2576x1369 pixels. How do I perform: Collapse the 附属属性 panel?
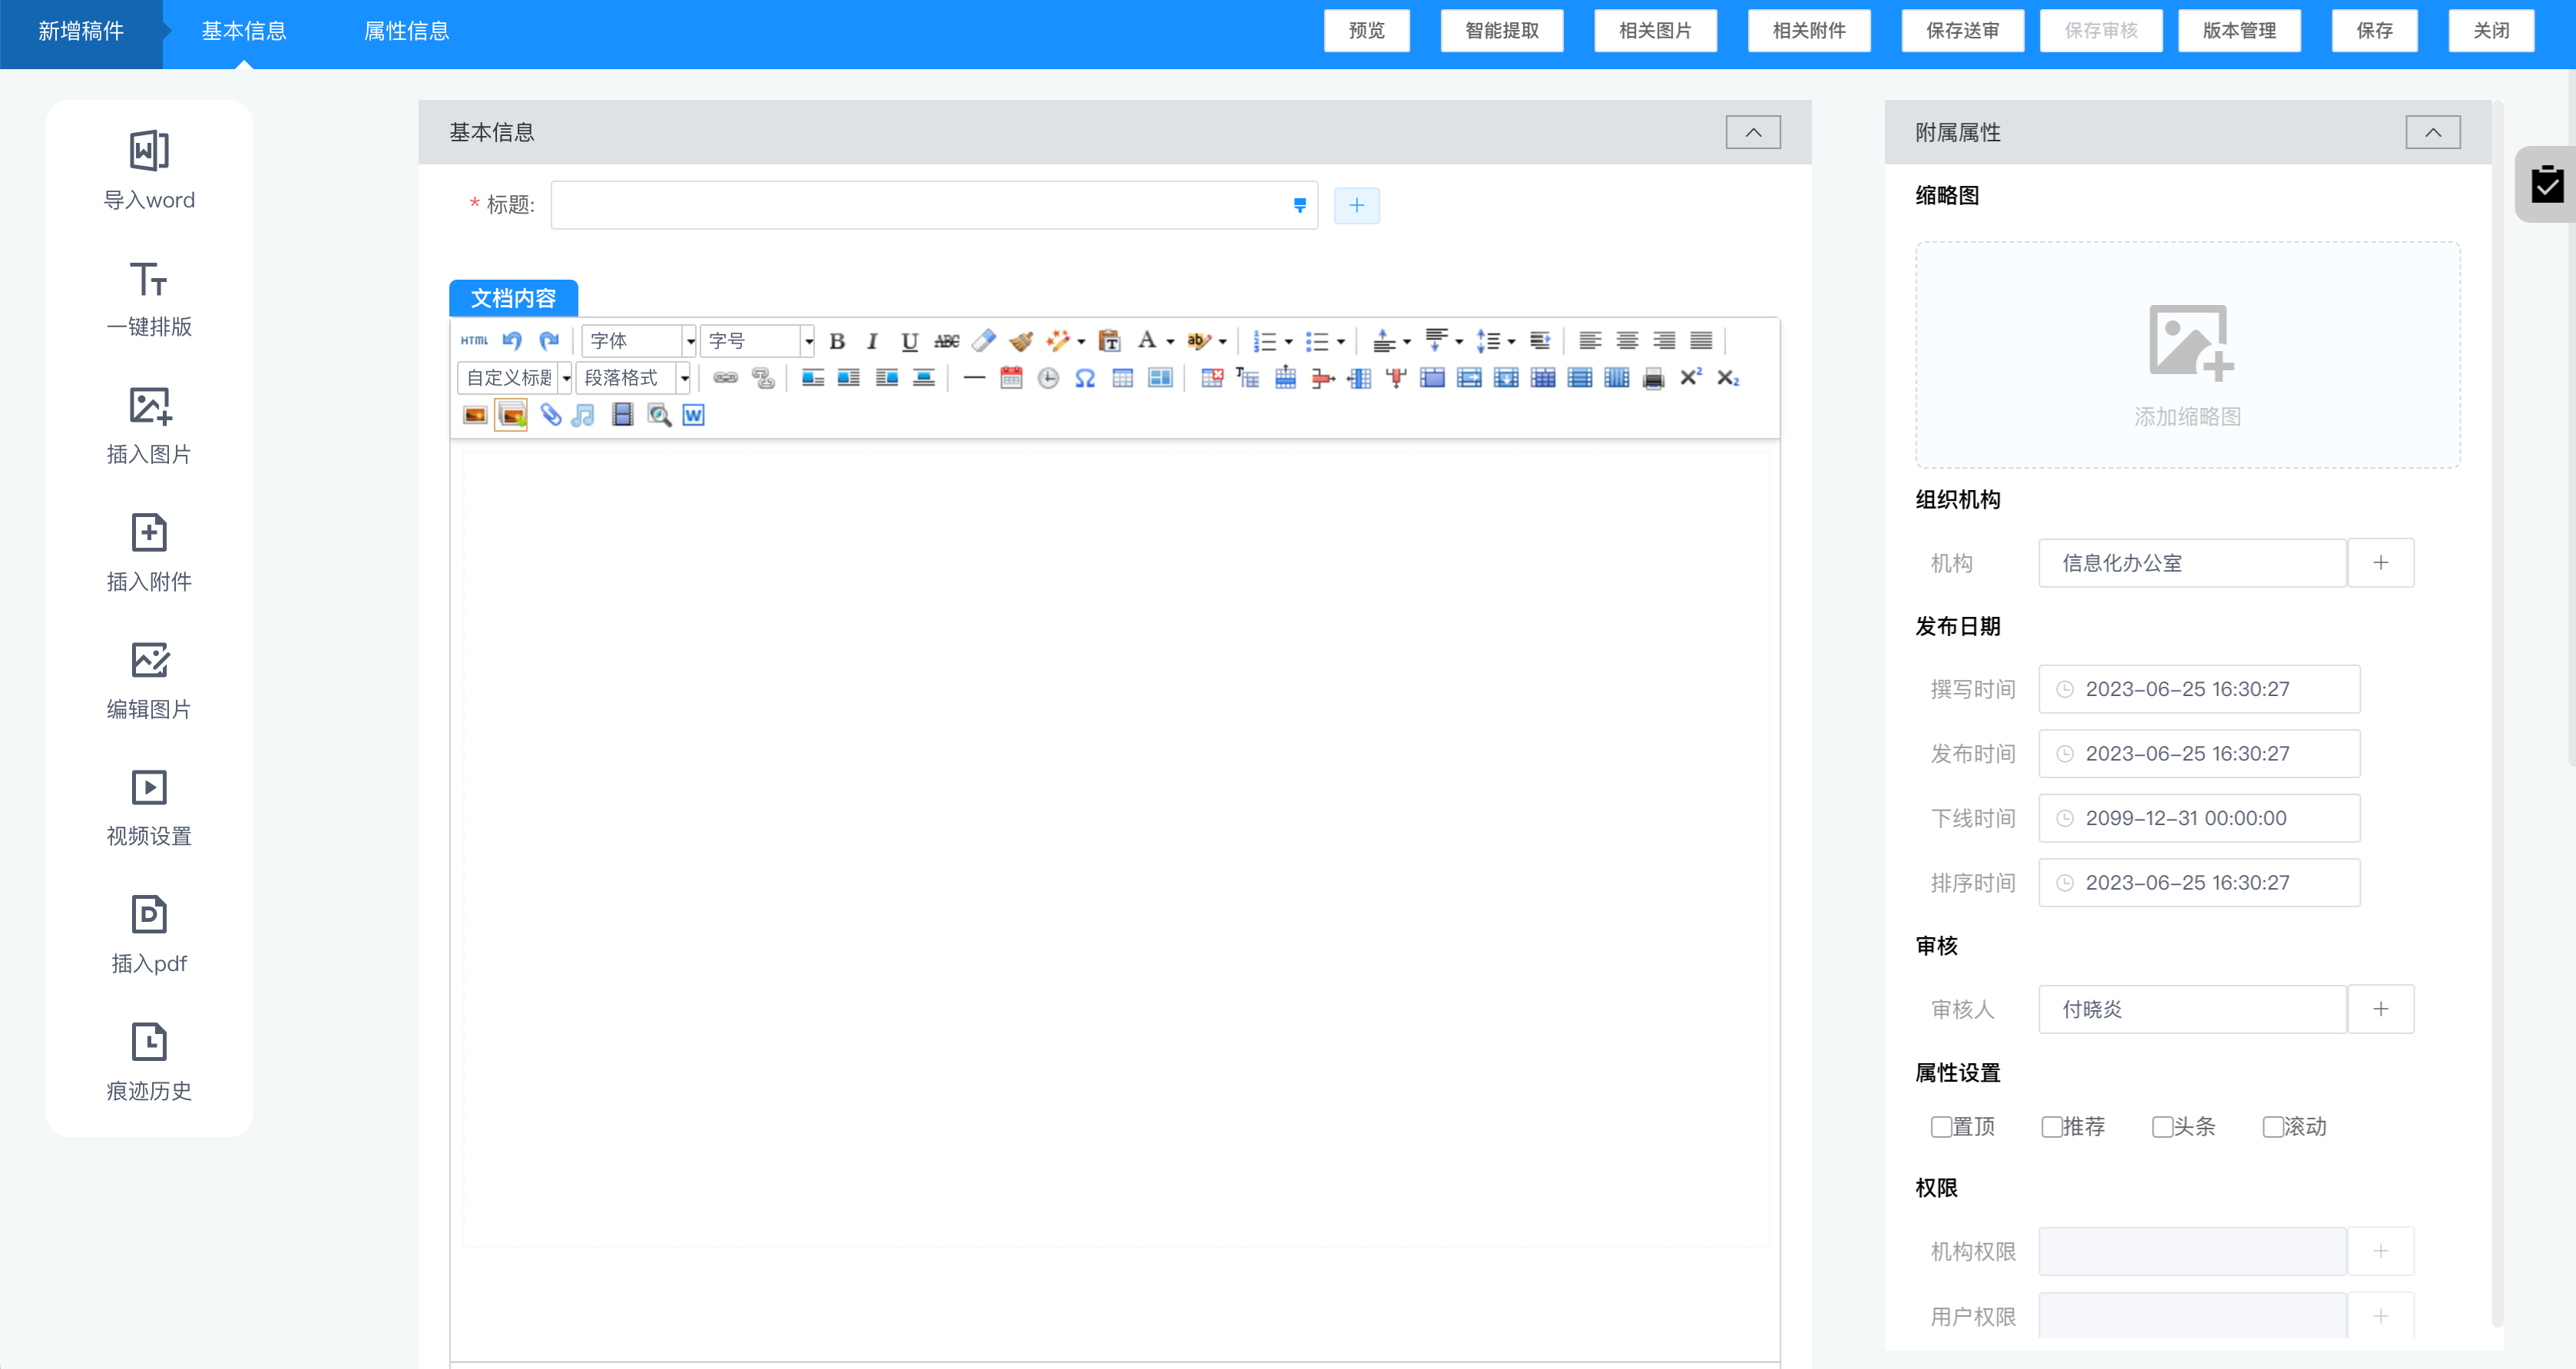(x=2432, y=132)
